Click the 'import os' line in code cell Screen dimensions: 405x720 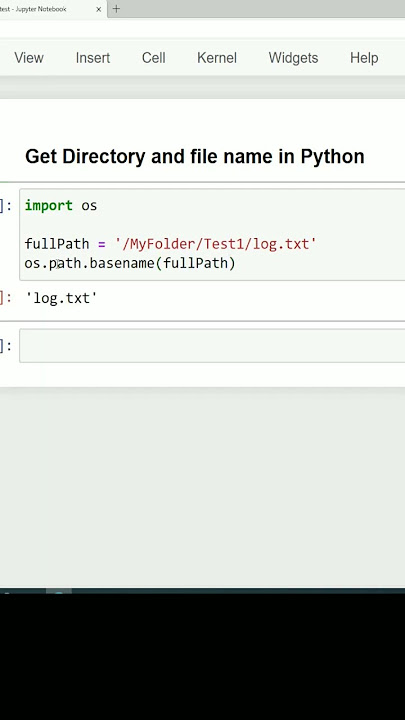coord(61,205)
